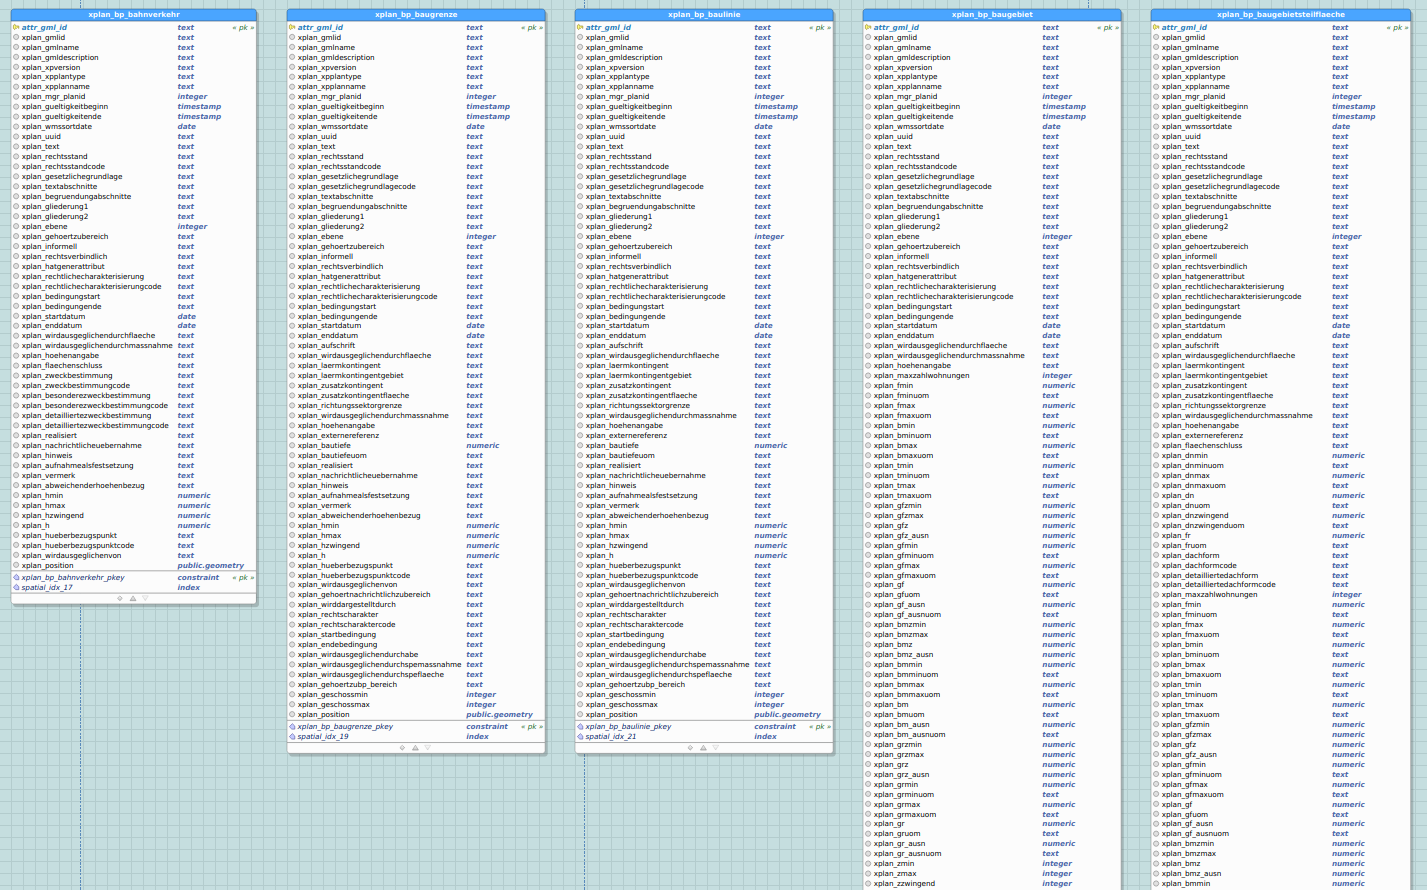Select xplan_bp_baulinie_pkey constraint row
Viewport: 1427px width, 890px height.
(x=704, y=727)
